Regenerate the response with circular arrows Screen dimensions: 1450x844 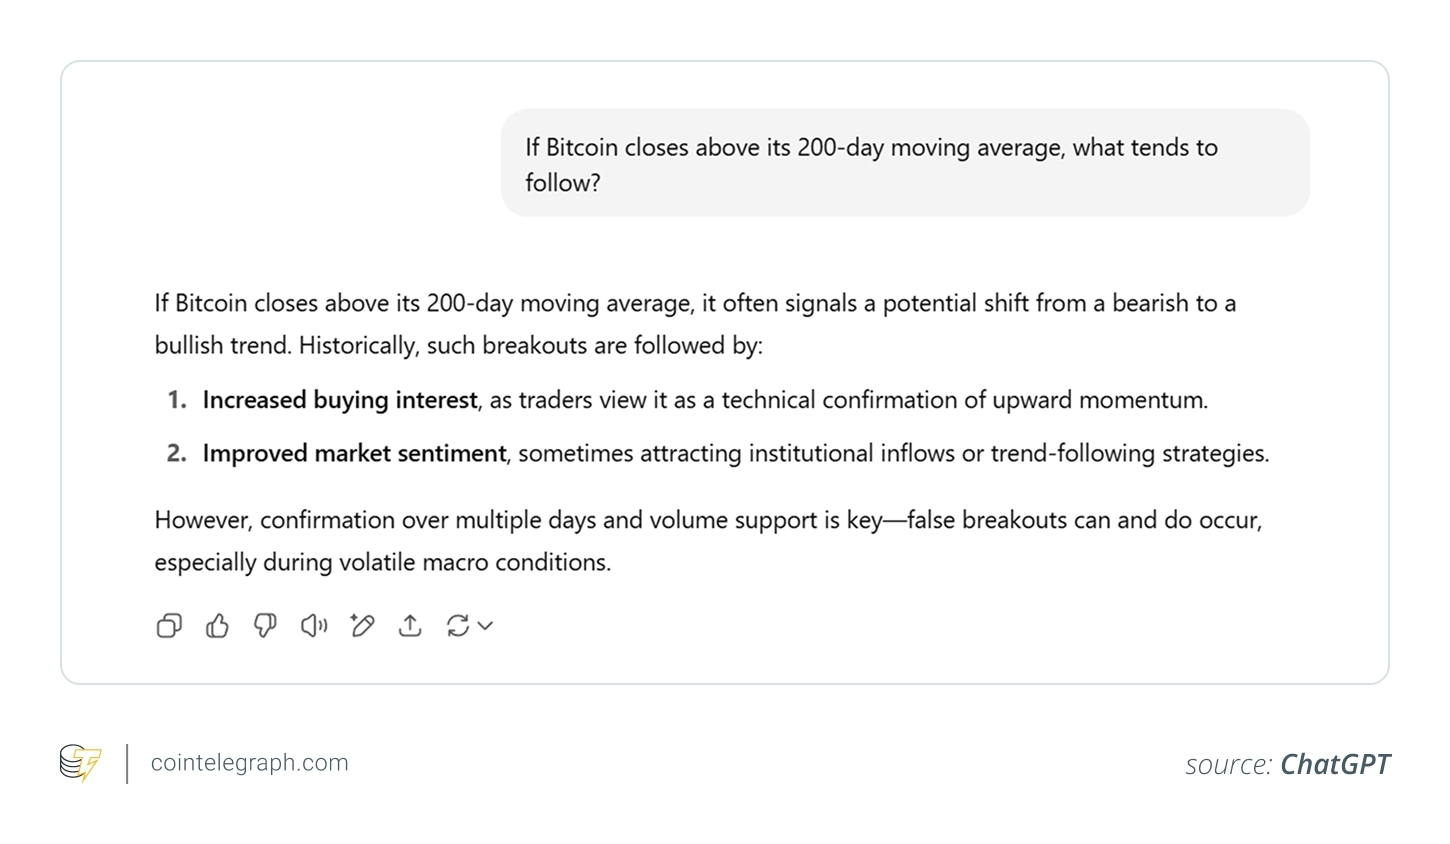point(458,626)
